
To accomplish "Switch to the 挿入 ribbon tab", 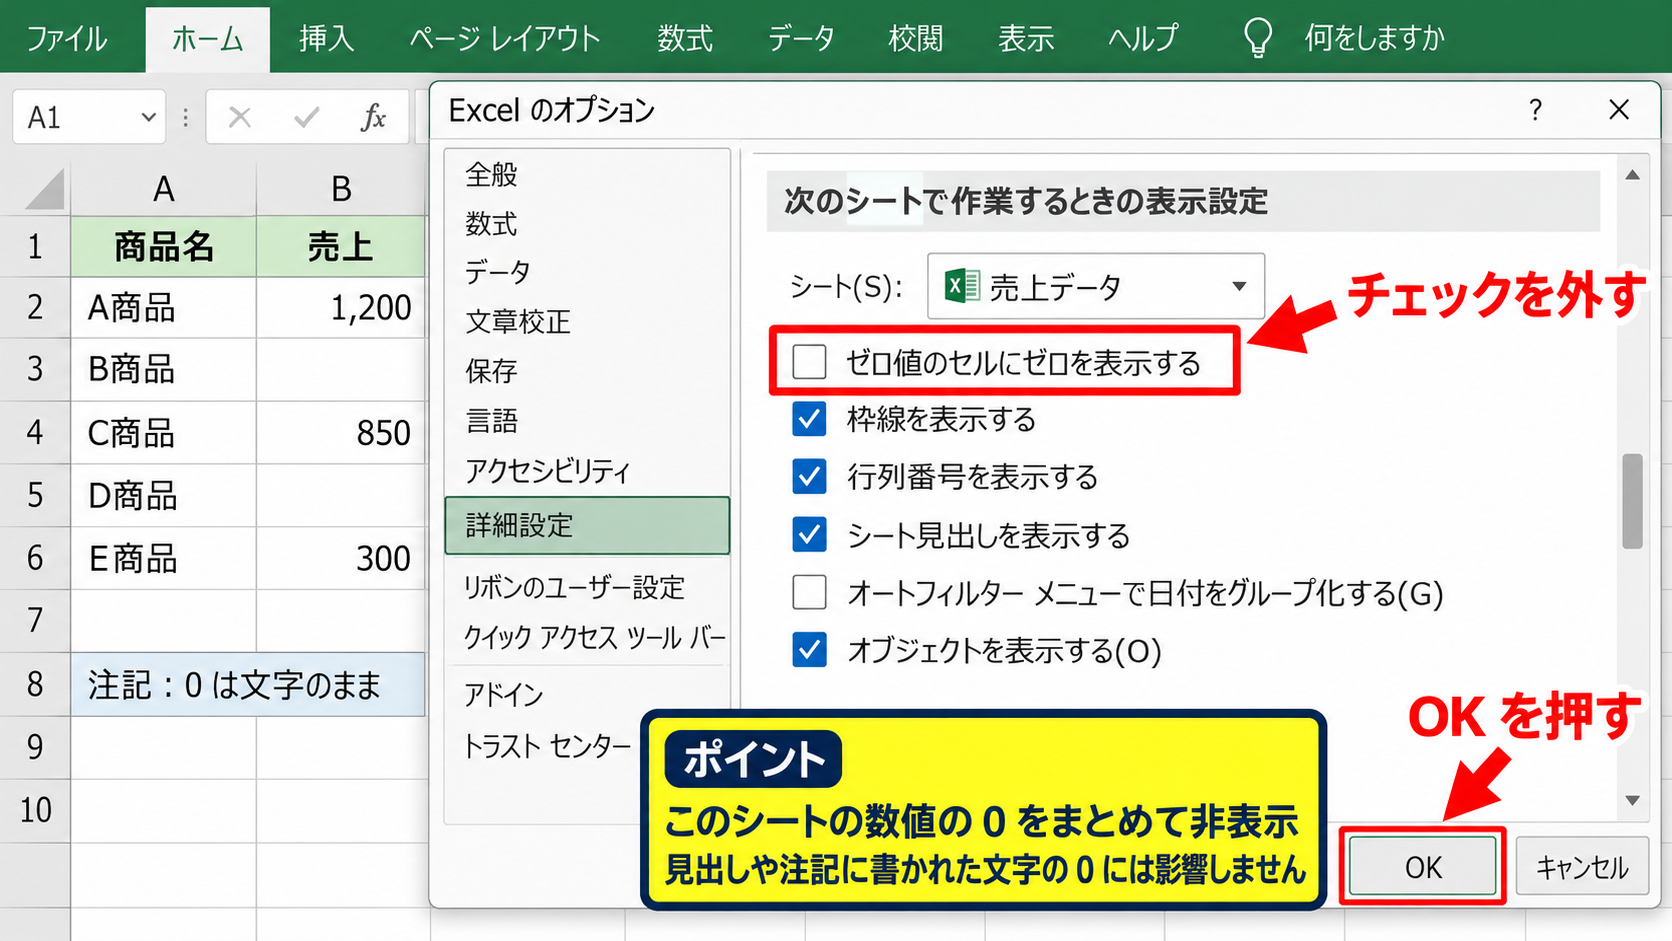I will click(326, 38).
